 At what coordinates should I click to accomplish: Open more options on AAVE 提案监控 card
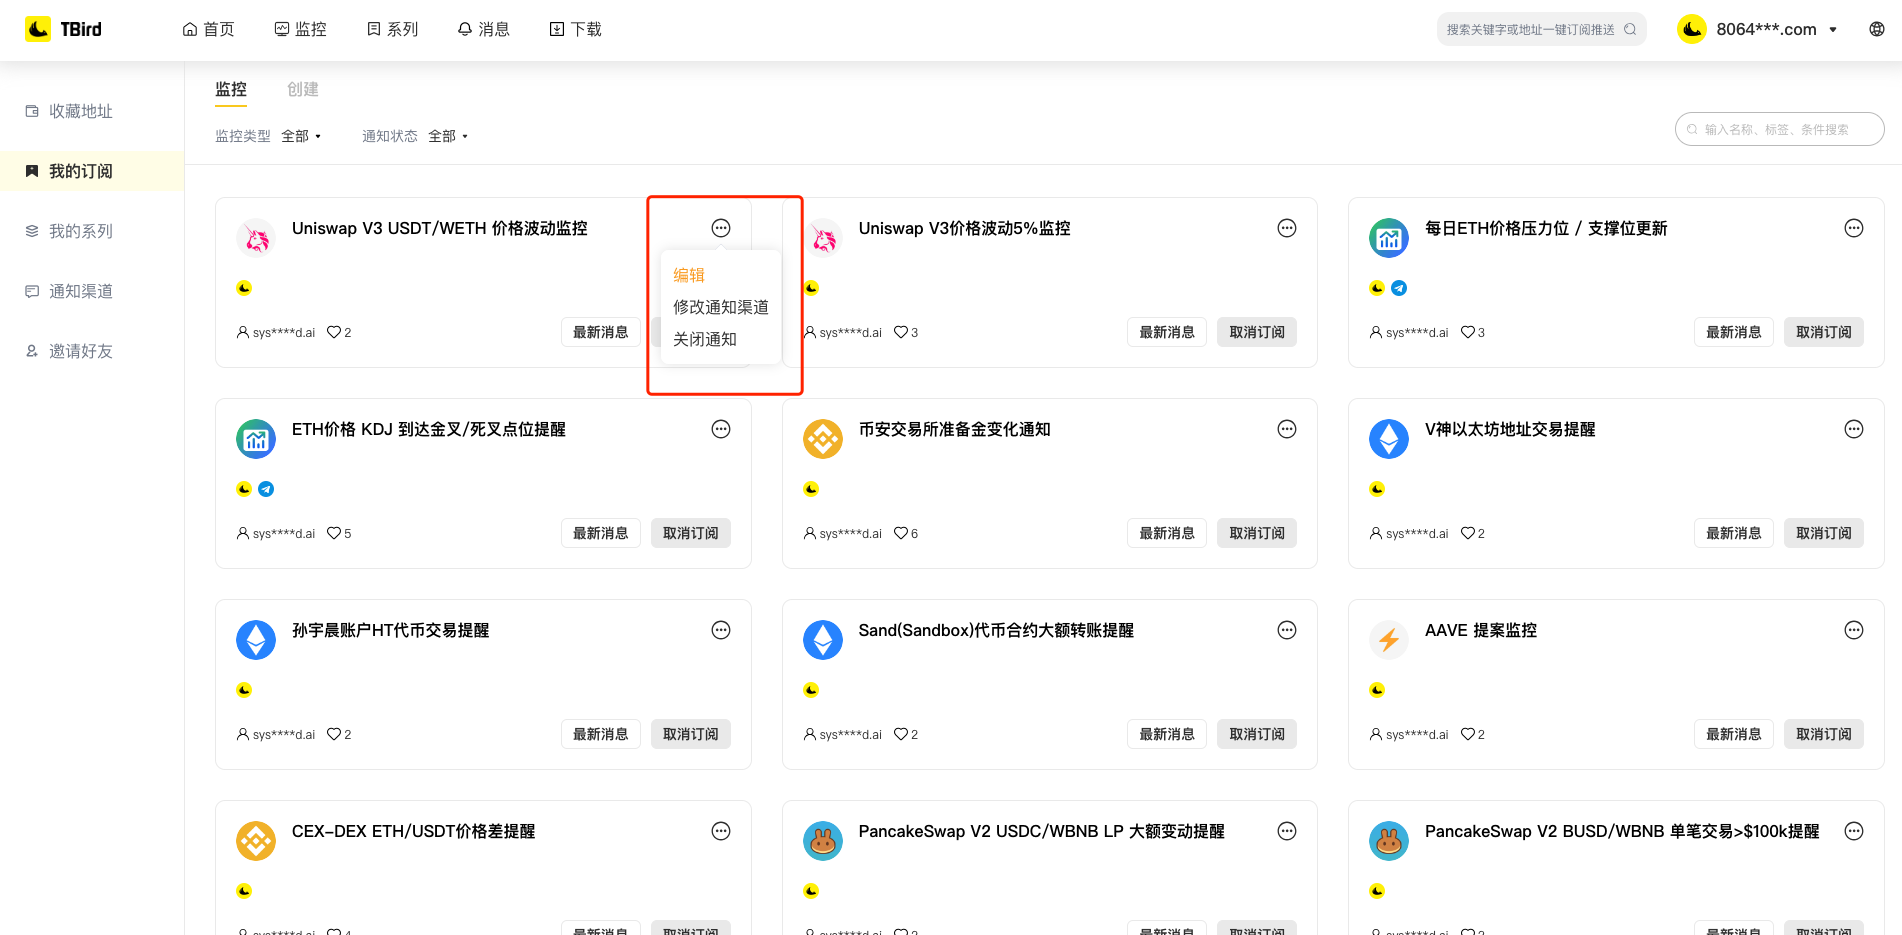coord(1853,630)
